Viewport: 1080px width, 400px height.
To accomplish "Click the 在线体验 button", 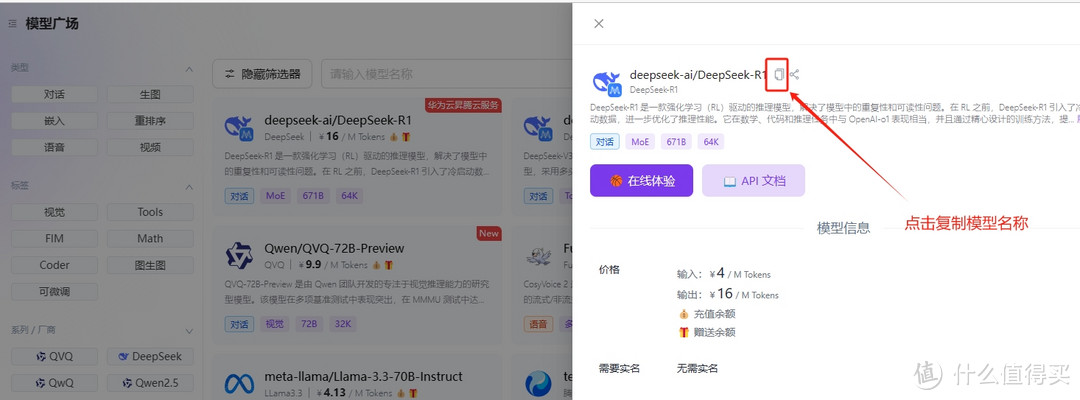I will point(641,181).
